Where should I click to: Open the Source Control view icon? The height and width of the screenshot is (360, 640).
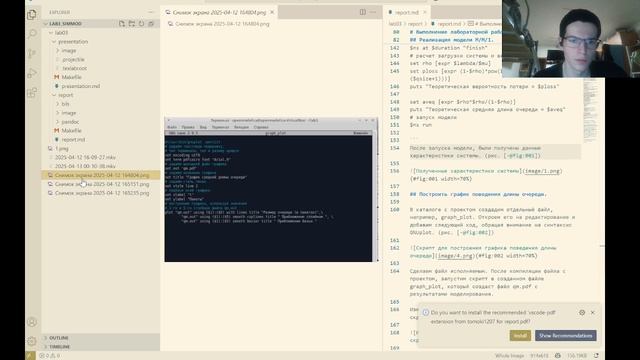coord(32,53)
